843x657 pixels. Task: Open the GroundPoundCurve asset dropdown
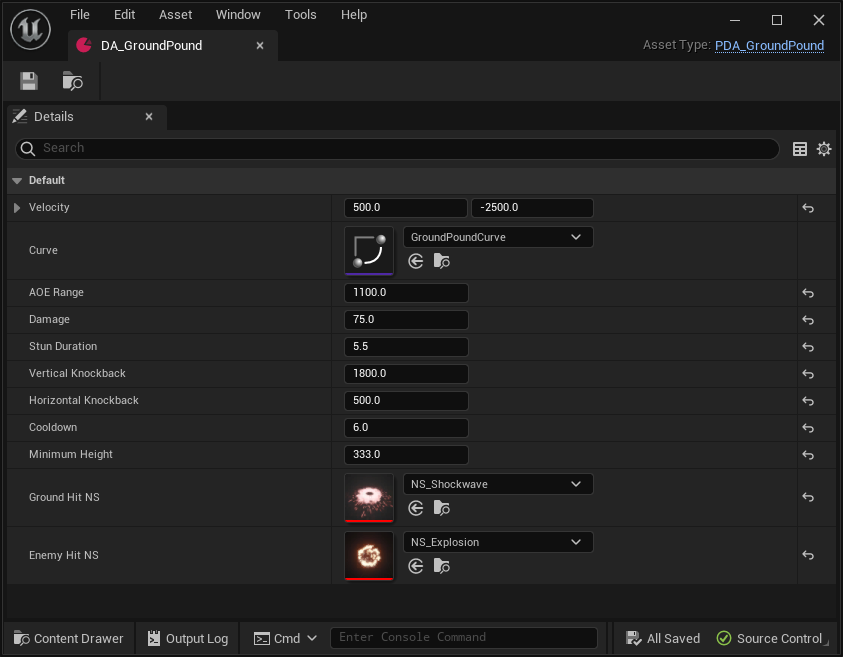498,237
